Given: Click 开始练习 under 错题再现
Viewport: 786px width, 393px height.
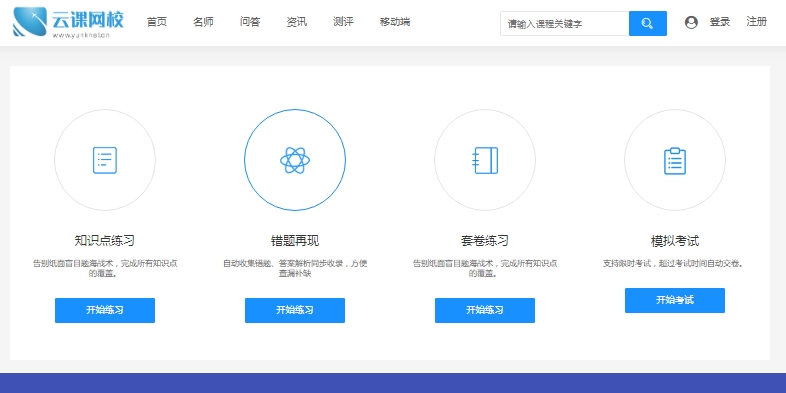Looking at the screenshot, I should pos(295,310).
